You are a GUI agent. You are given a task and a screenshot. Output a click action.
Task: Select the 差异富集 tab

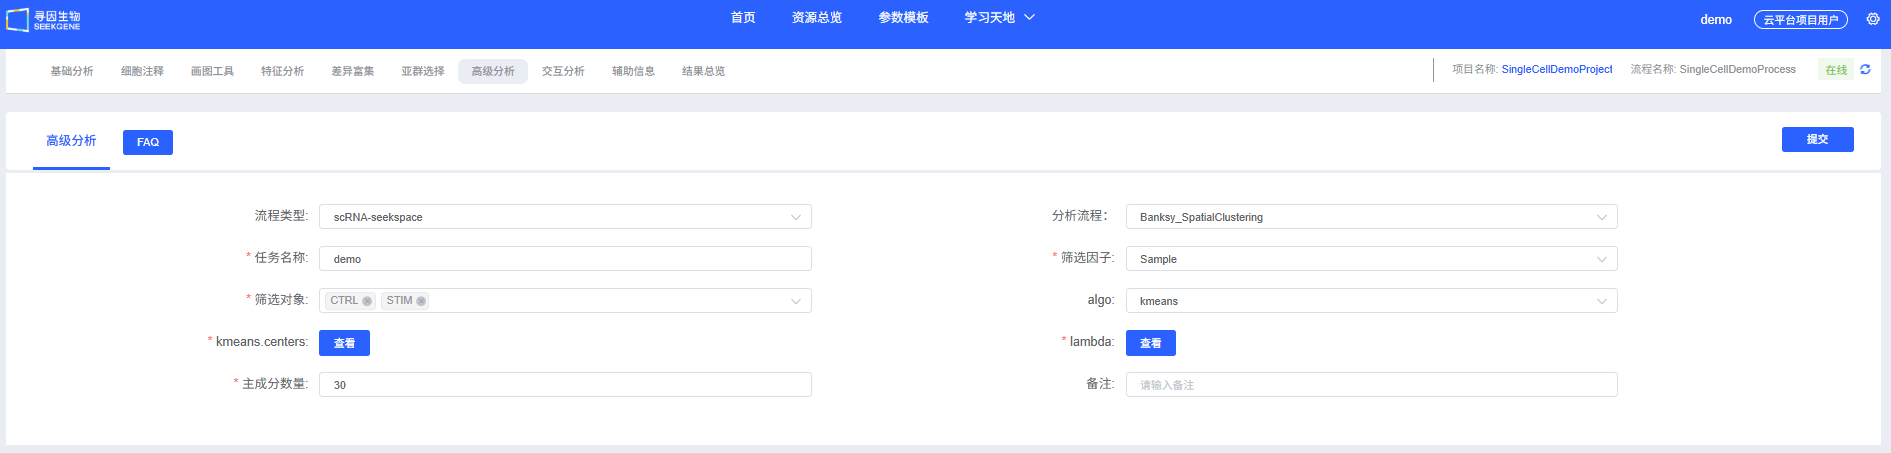click(x=353, y=71)
